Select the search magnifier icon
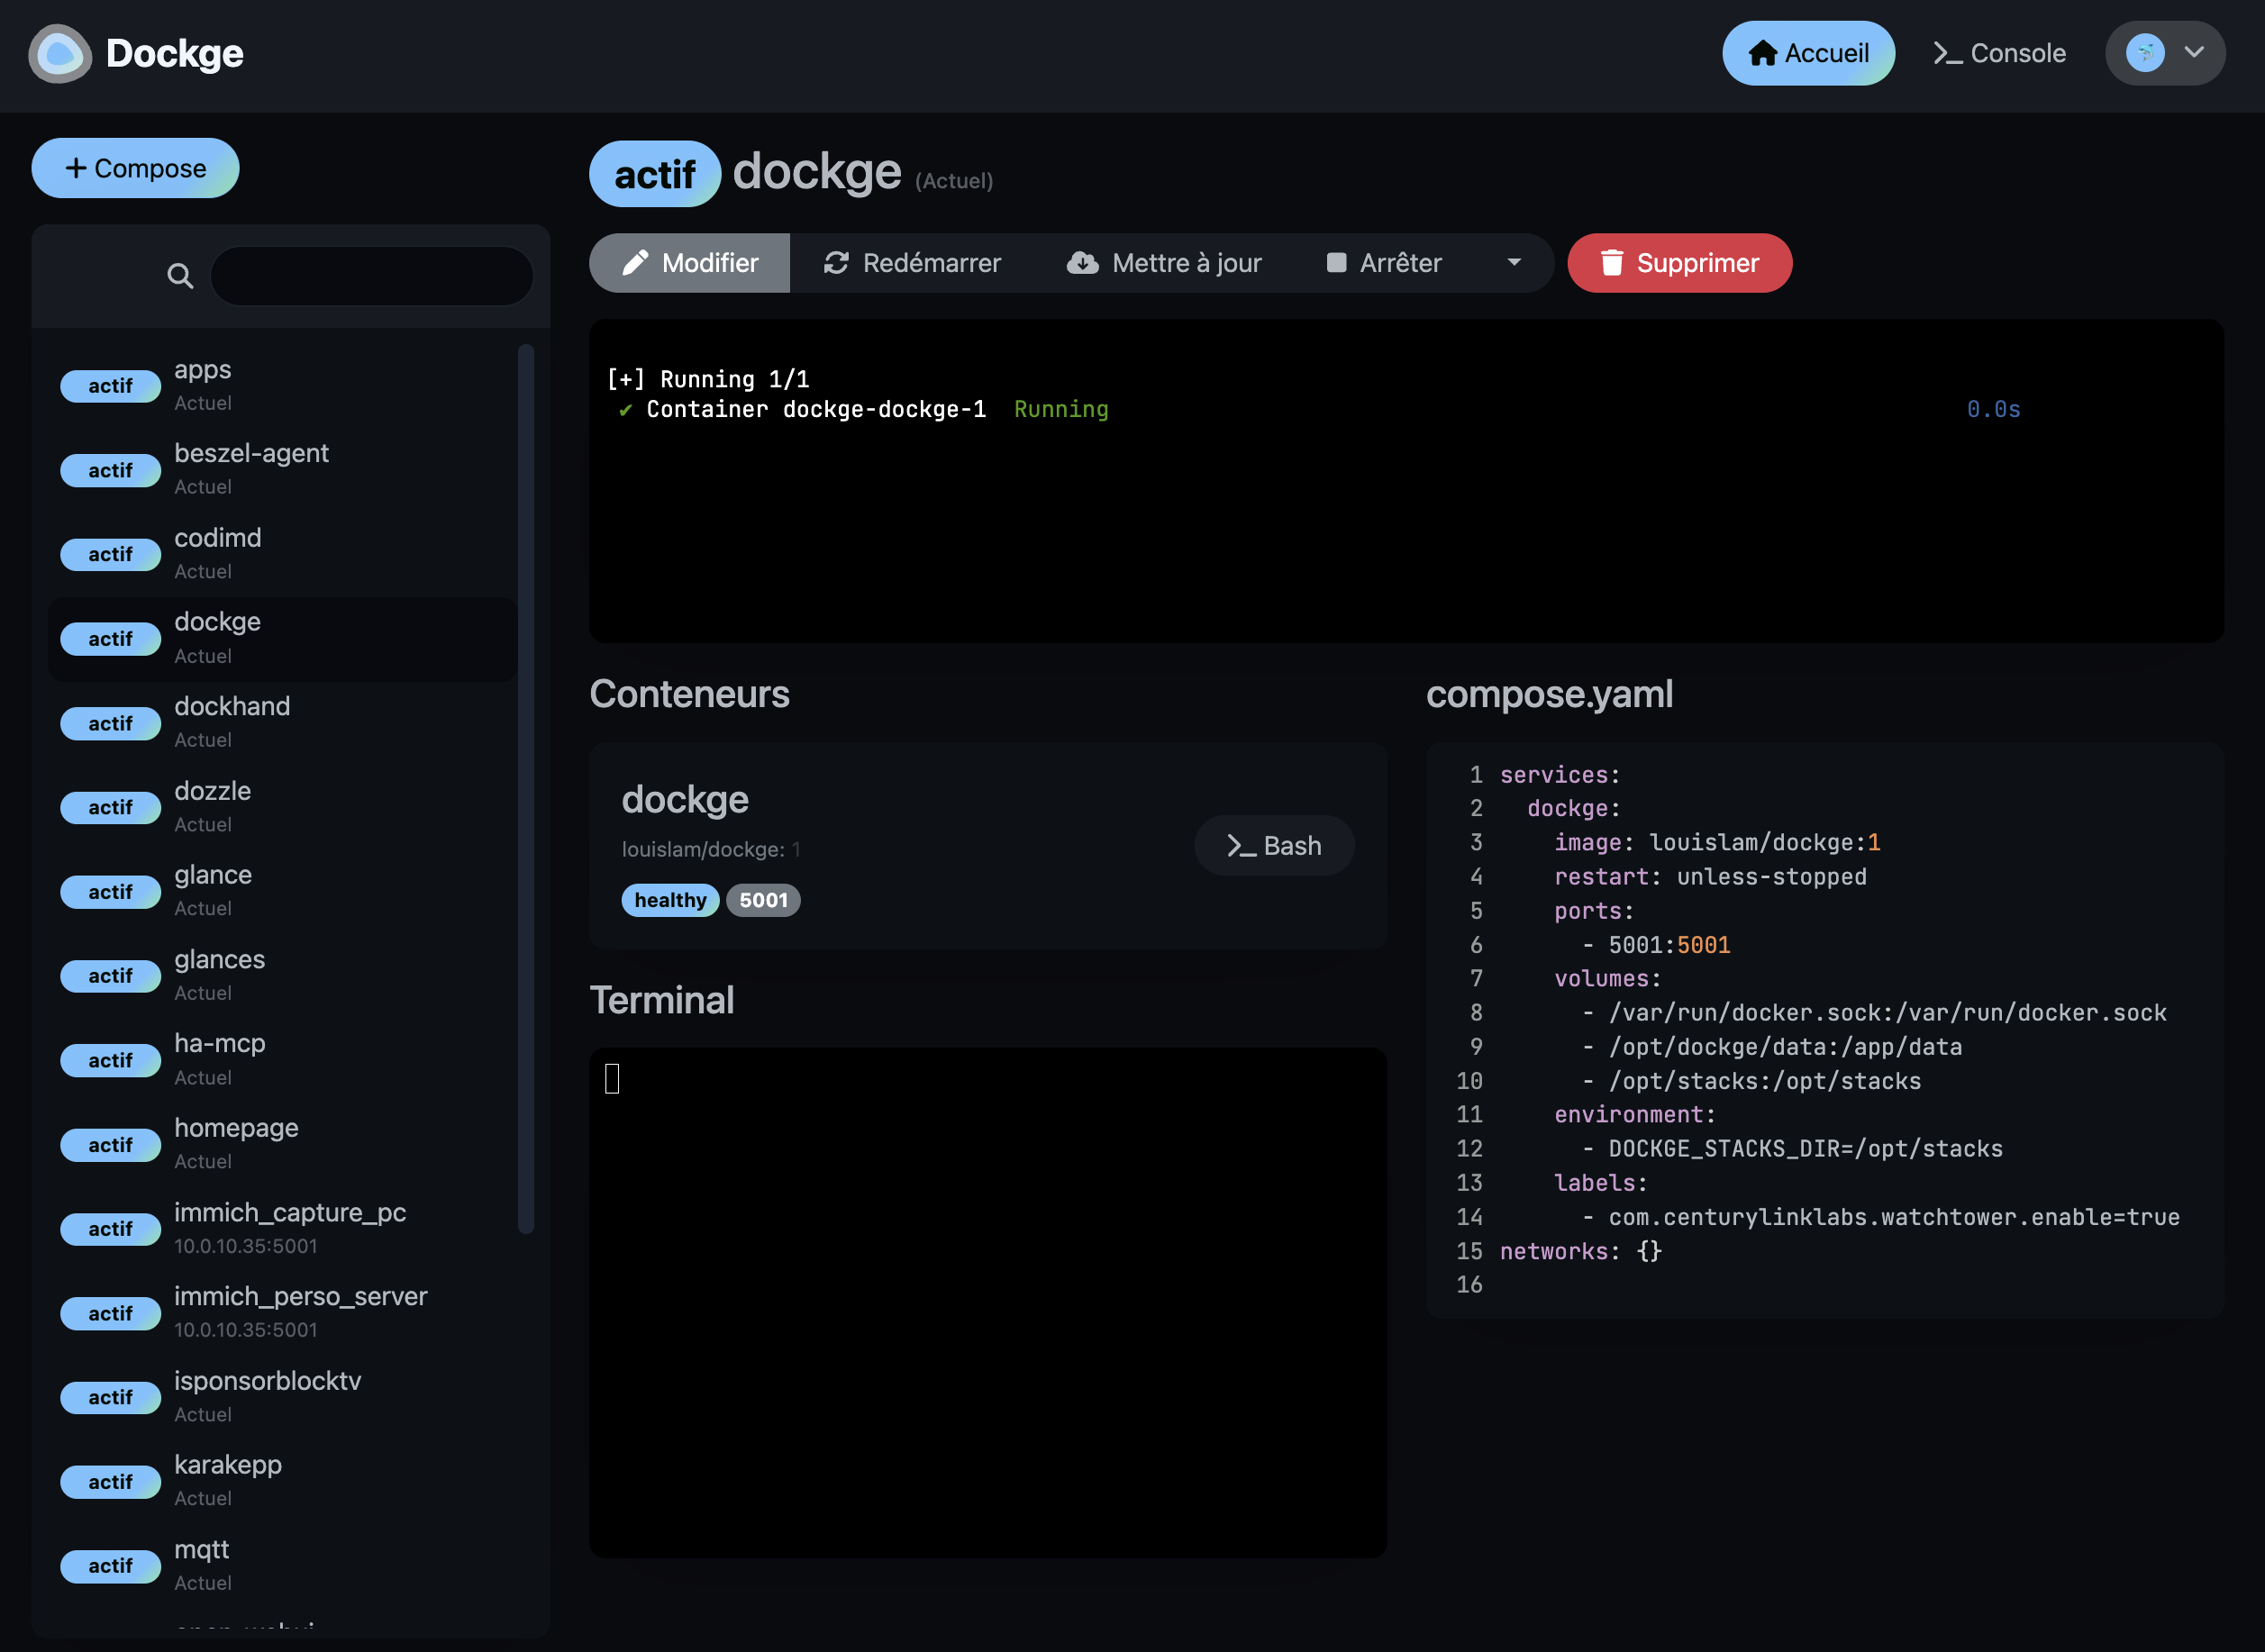 (x=180, y=276)
